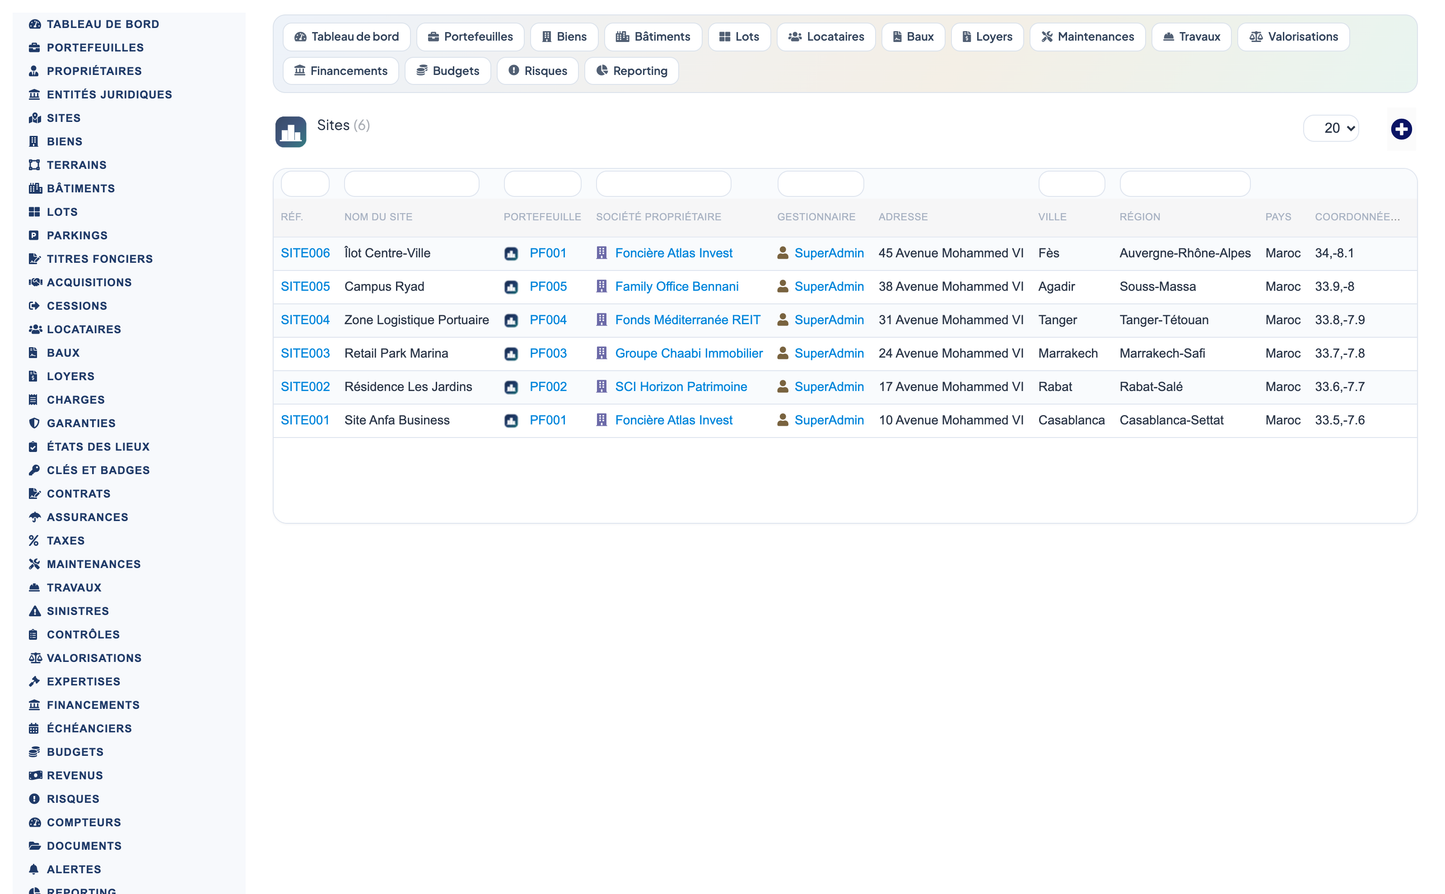This screenshot has width=1445, height=894.
Task: Click the Portefeuille filter field
Action: 542,184
